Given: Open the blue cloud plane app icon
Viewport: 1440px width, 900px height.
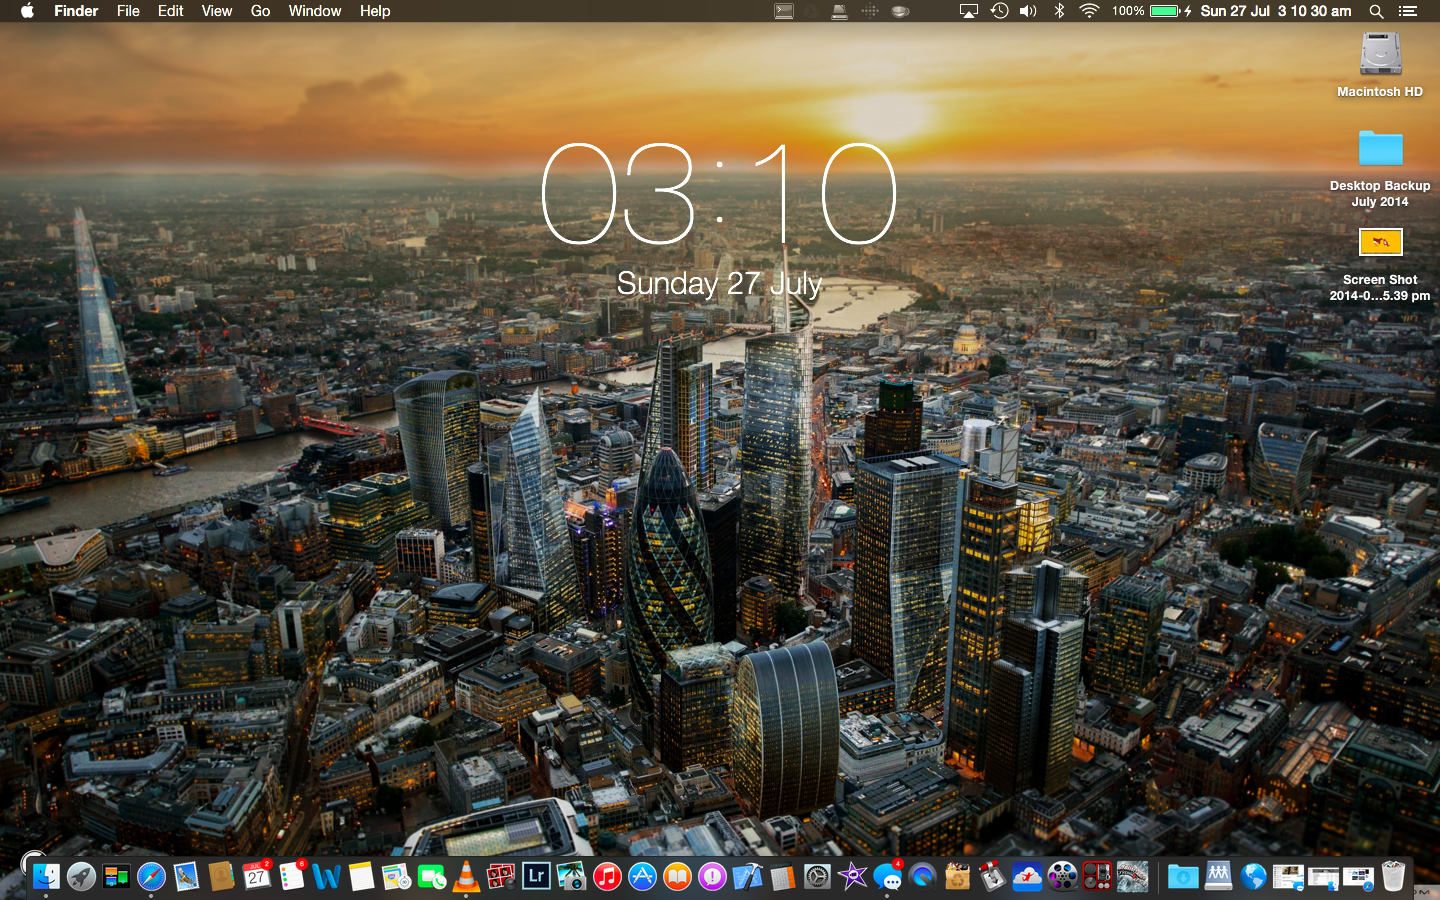Looking at the screenshot, I should coord(1027,877).
